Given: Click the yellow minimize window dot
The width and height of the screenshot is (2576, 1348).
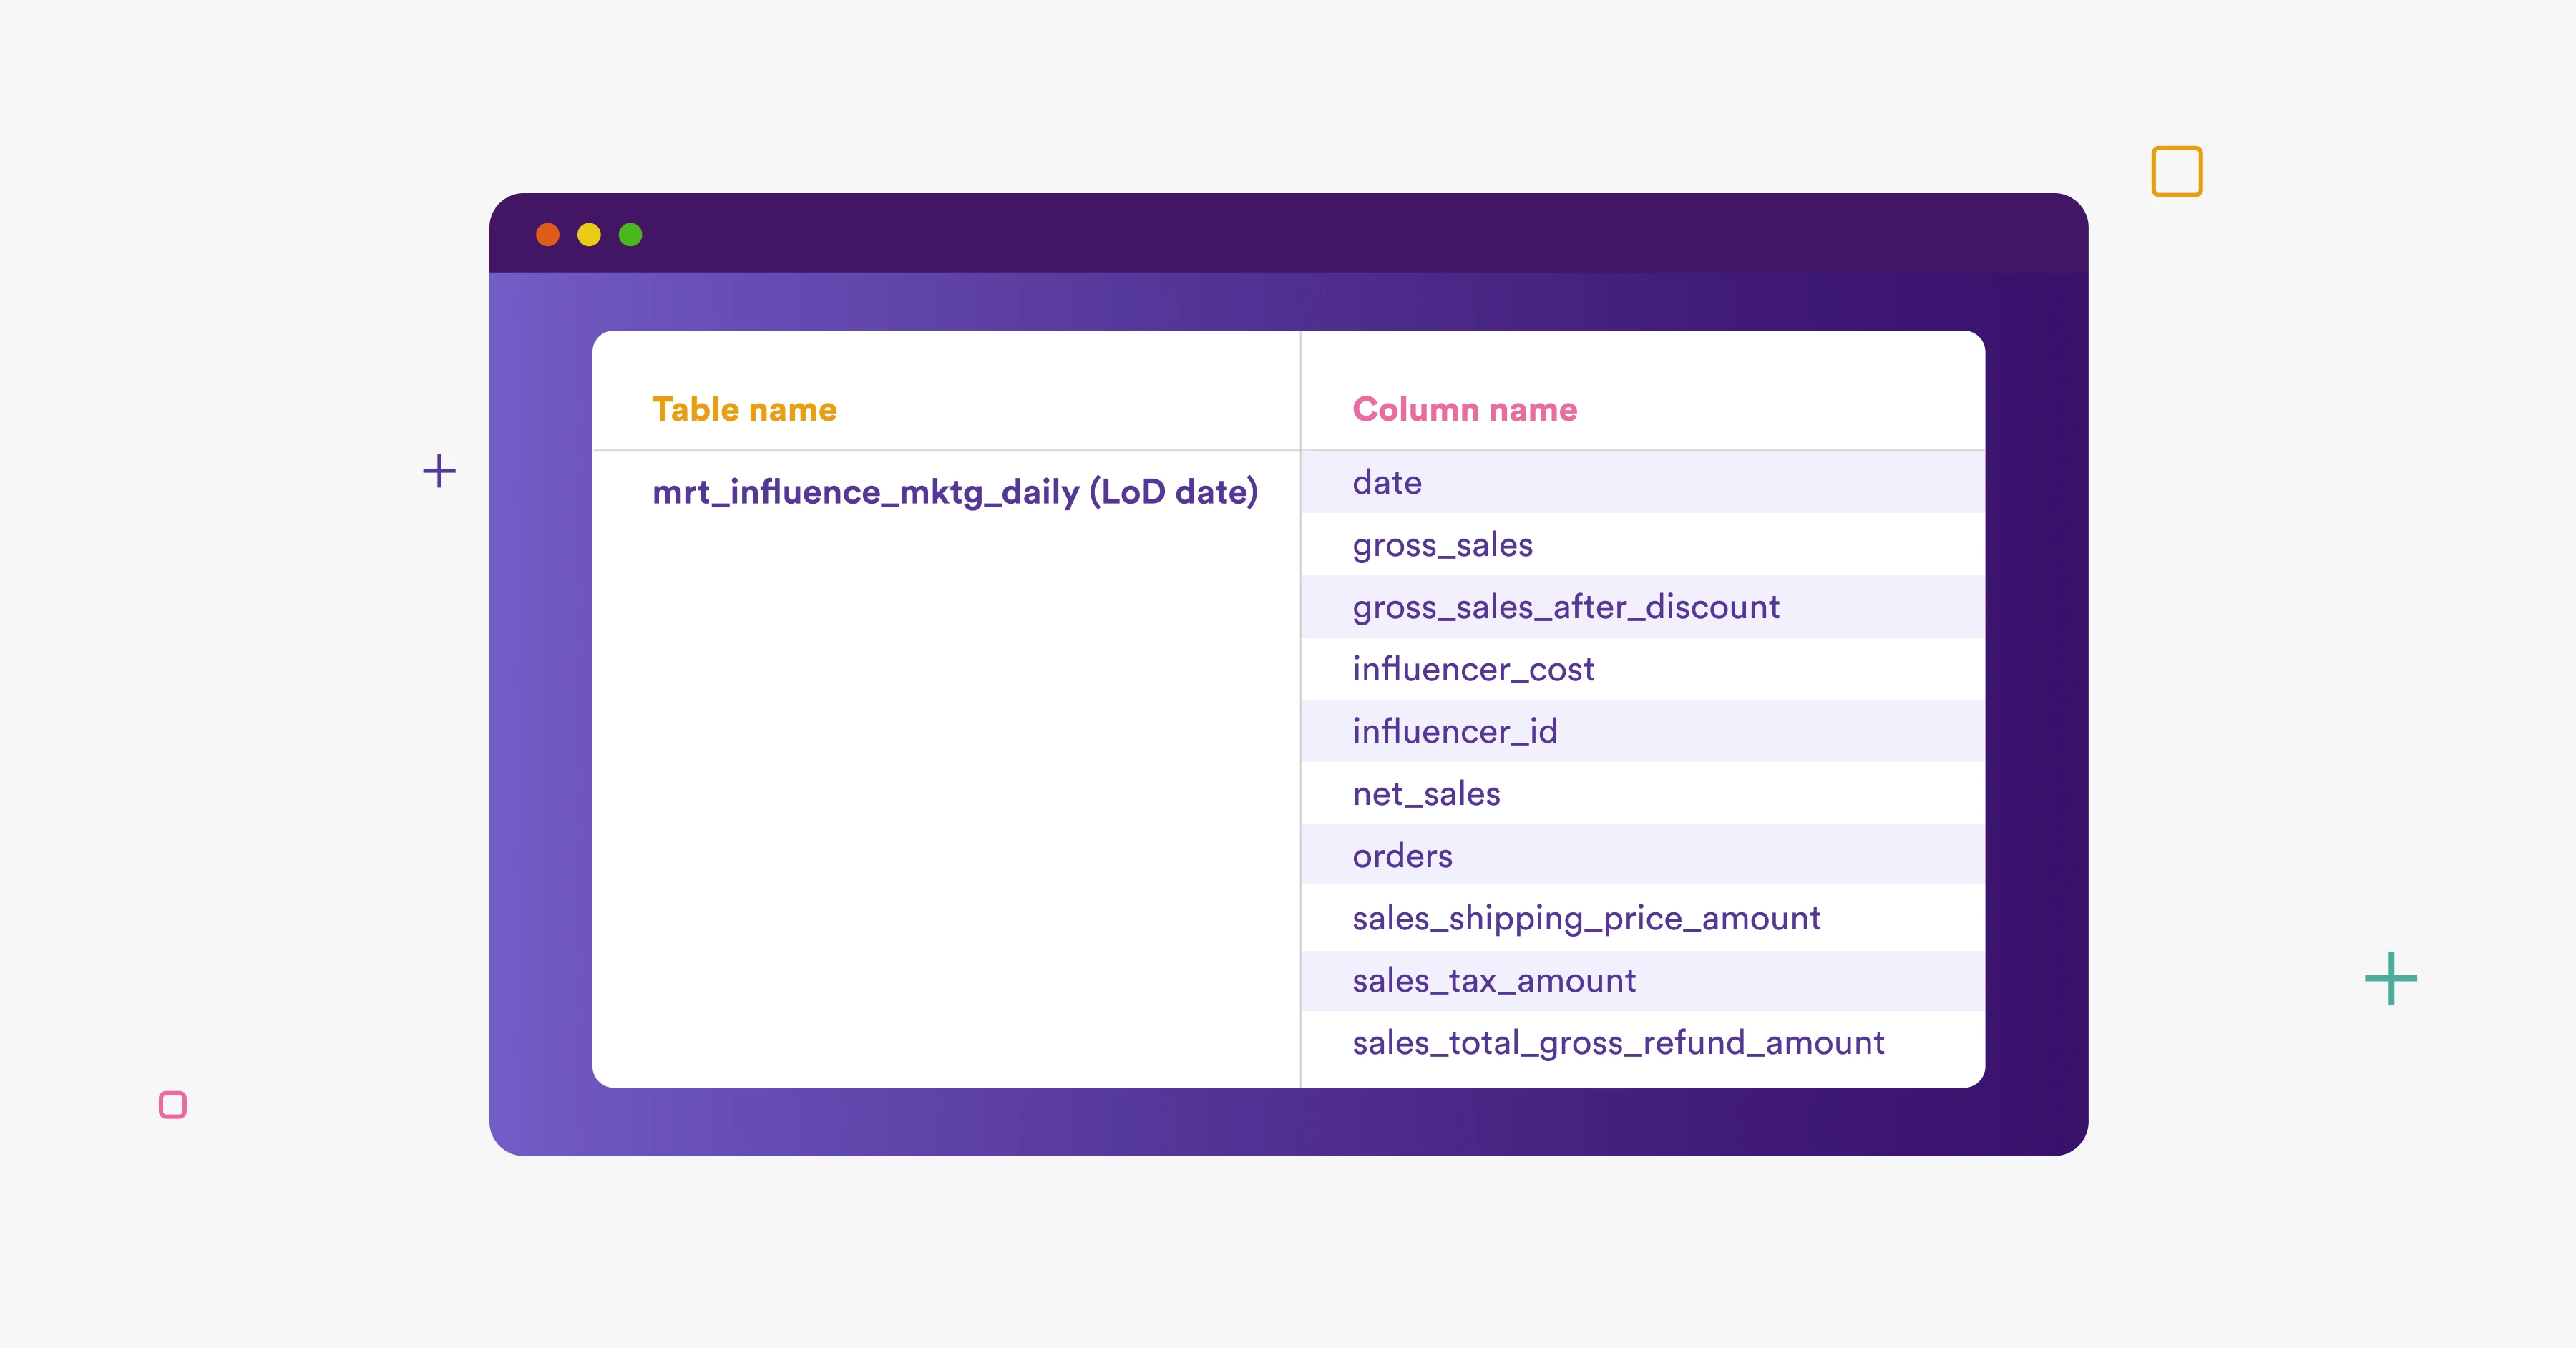Looking at the screenshot, I should tap(589, 234).
